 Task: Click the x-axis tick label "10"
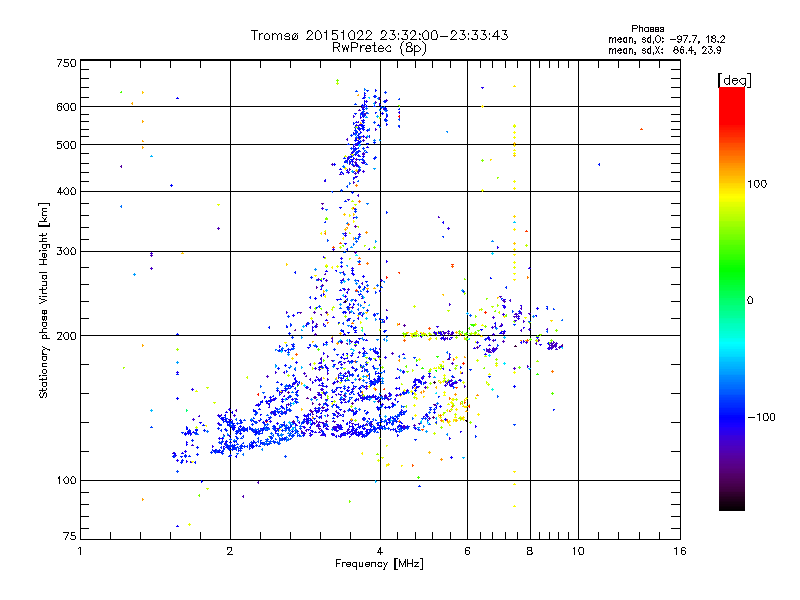578,551
